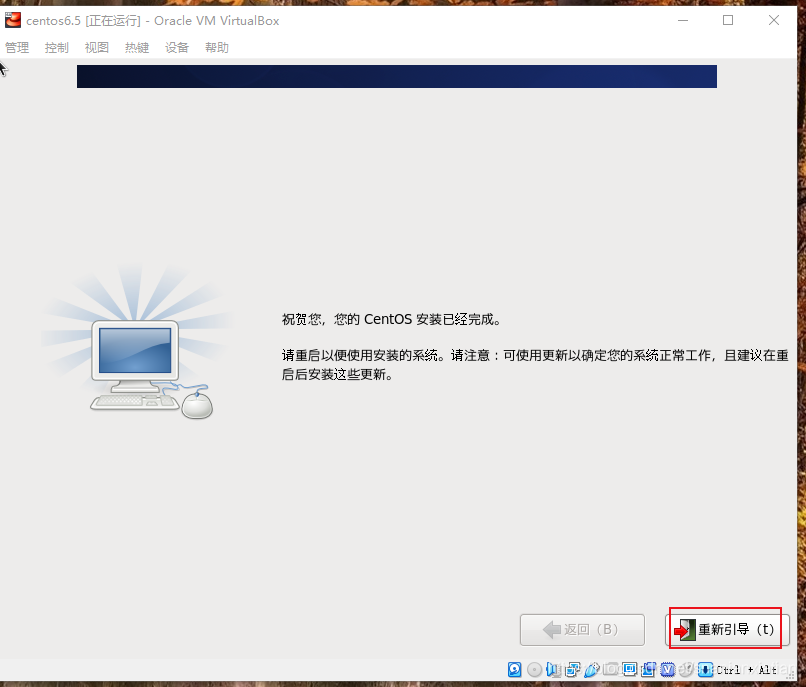The width and height of the screenshot is (806, 687).
Task: Maximize the VirtualBox window
Action: click(728, 21)
